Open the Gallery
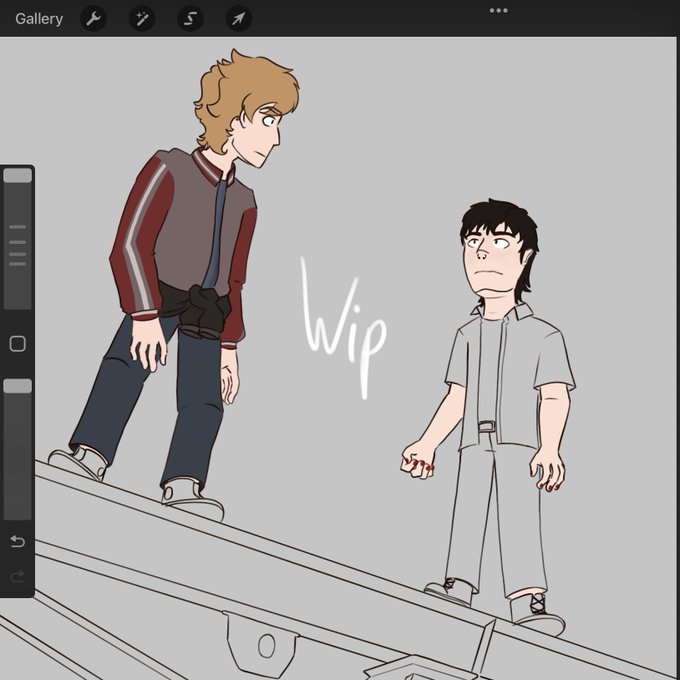Screen dimensions: 680x680 tap(39, 19)
